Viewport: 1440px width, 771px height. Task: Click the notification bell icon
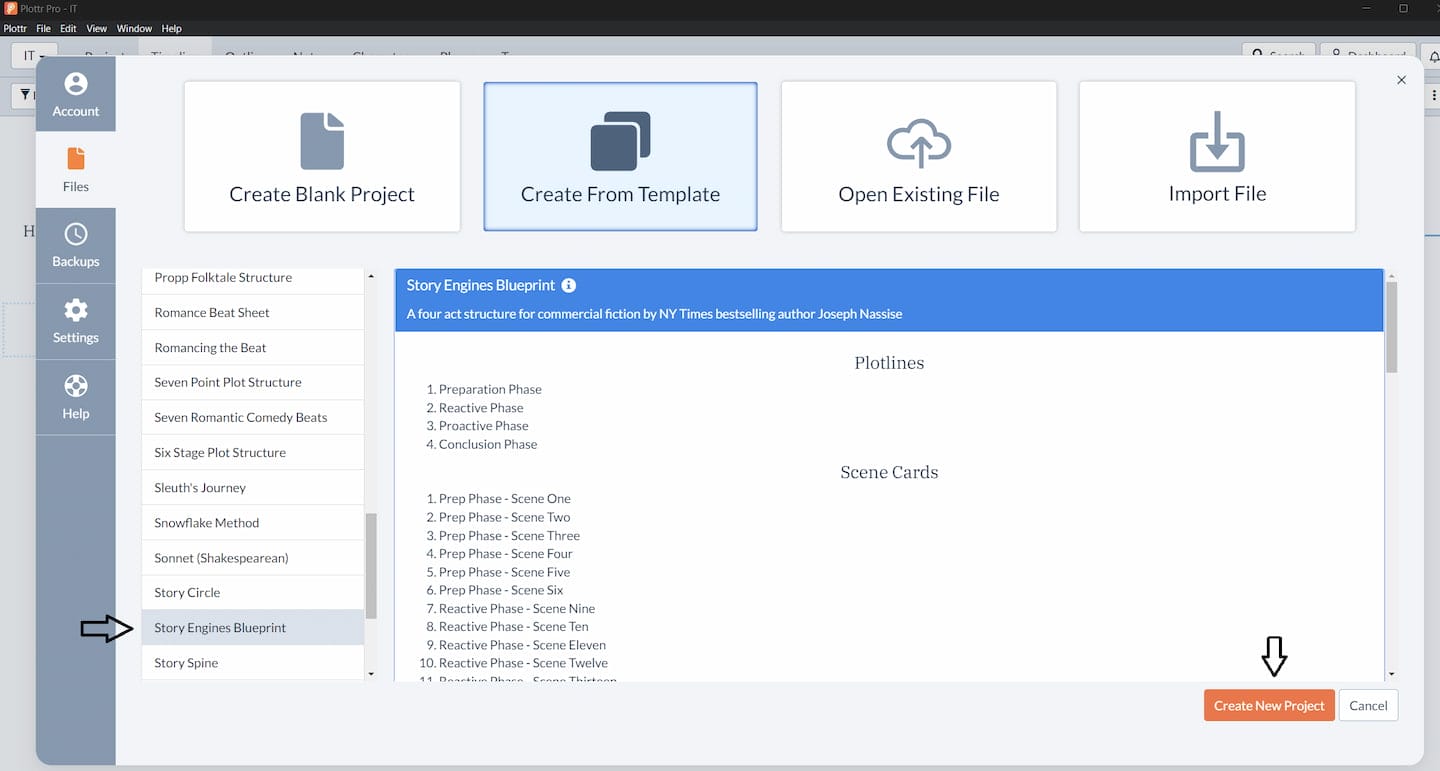(x=1434, y=55)
